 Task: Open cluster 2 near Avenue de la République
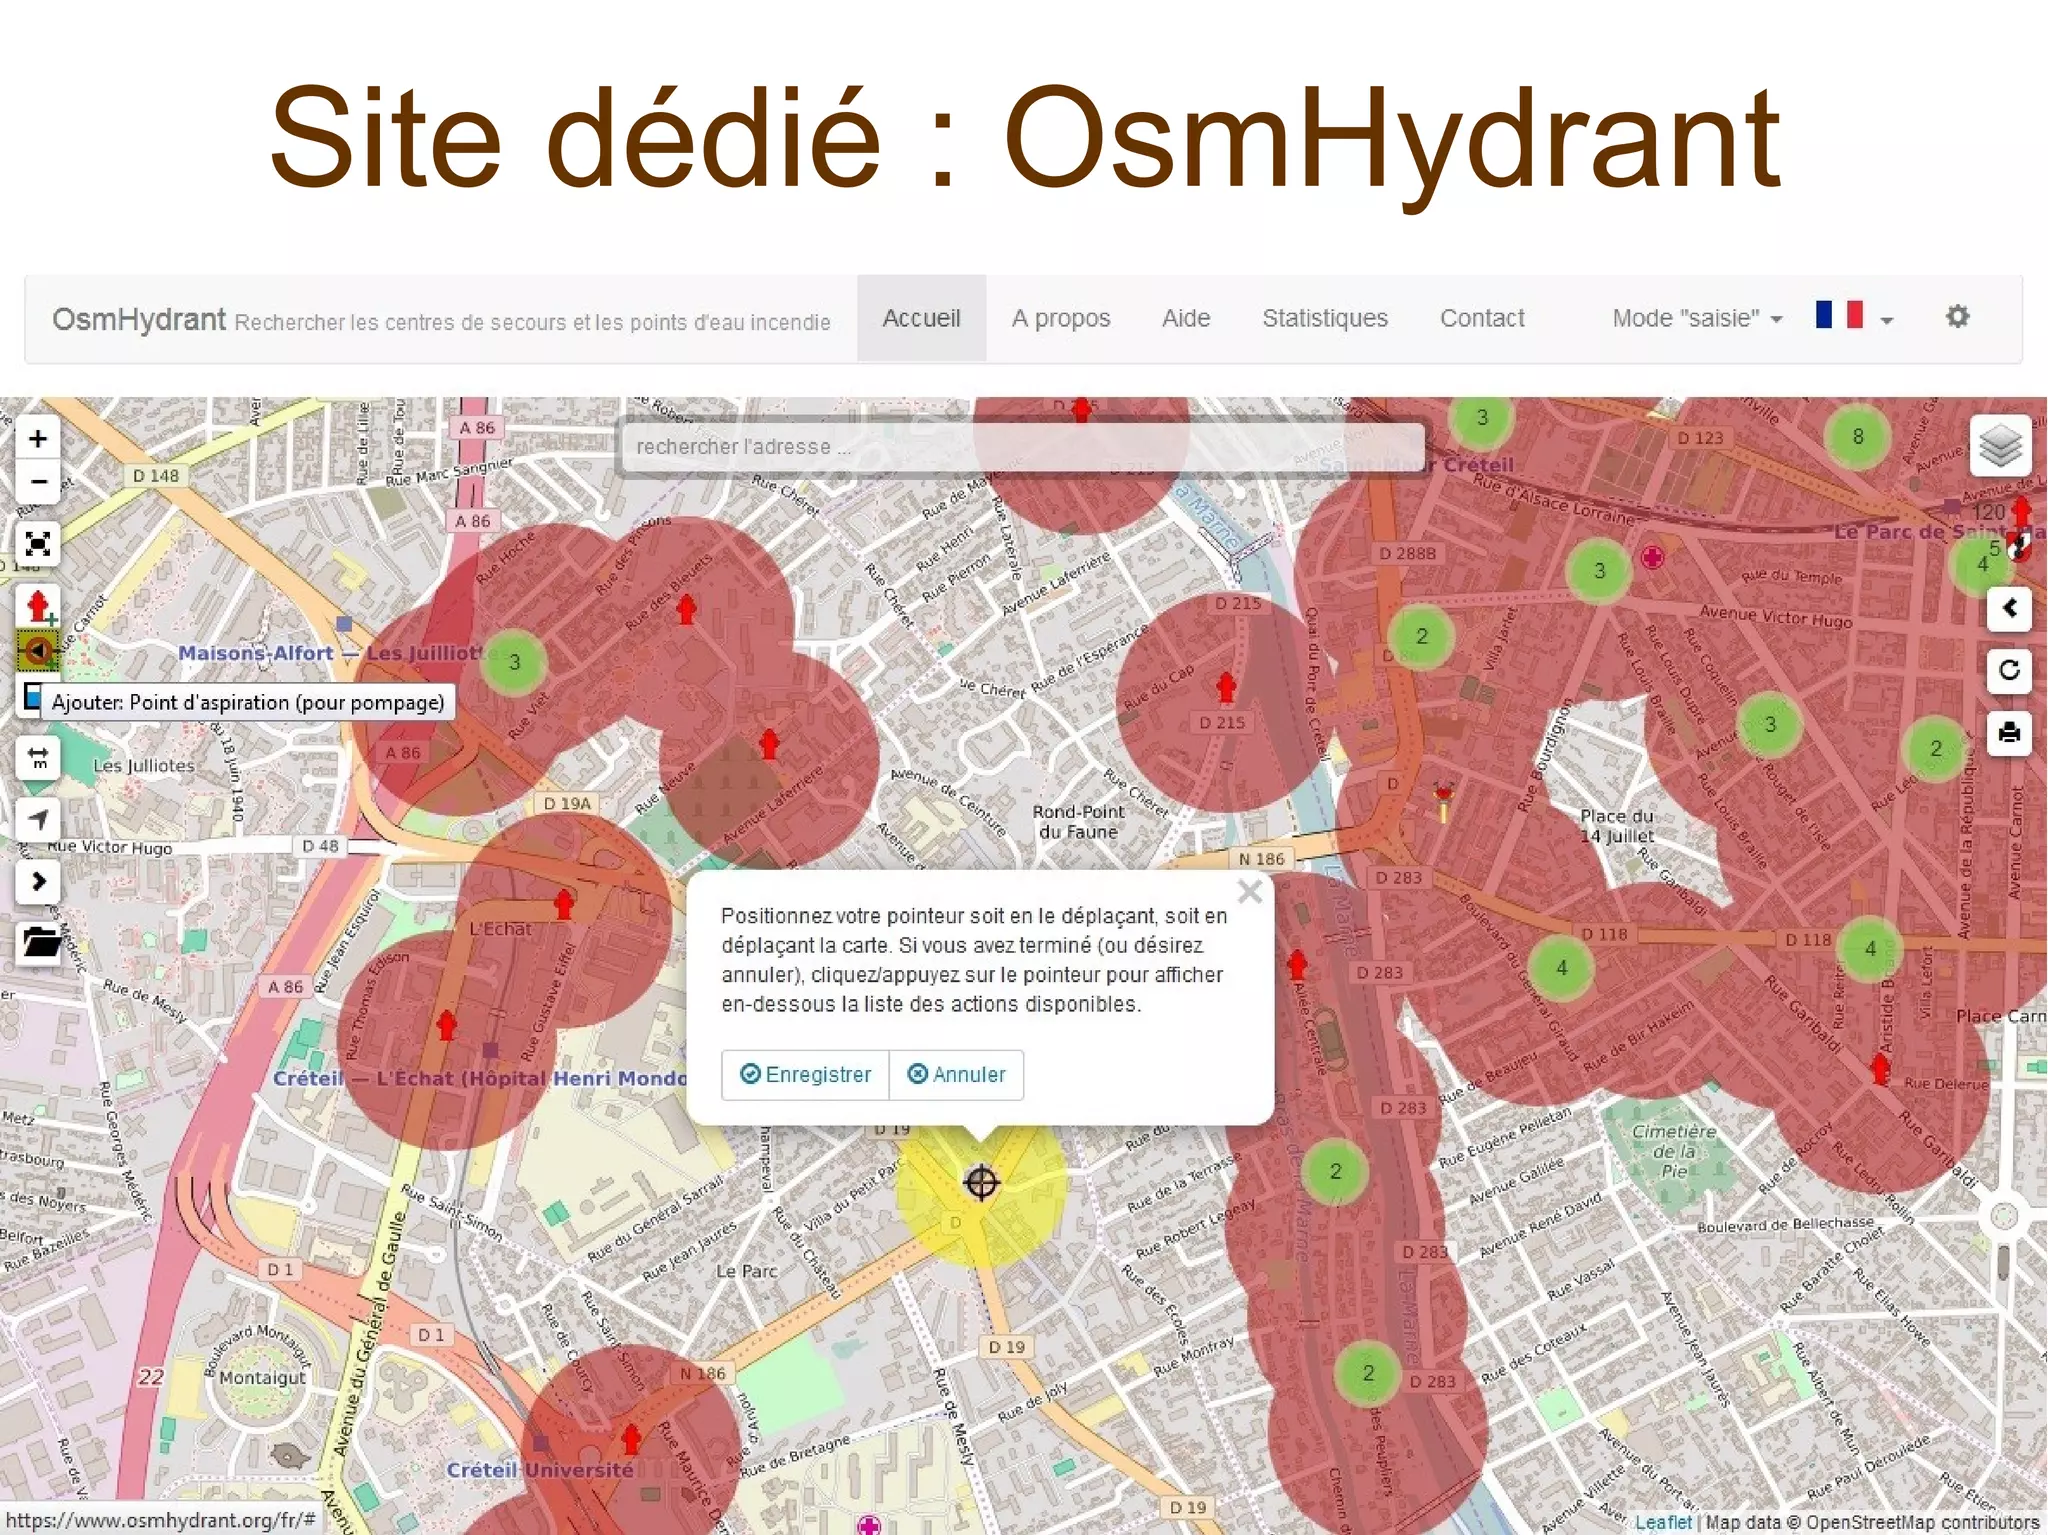(1935, 748)
